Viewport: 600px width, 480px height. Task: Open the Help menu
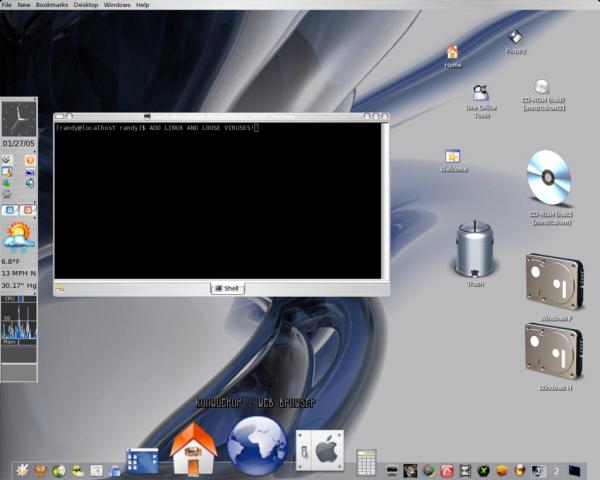(x=143, y=5)
